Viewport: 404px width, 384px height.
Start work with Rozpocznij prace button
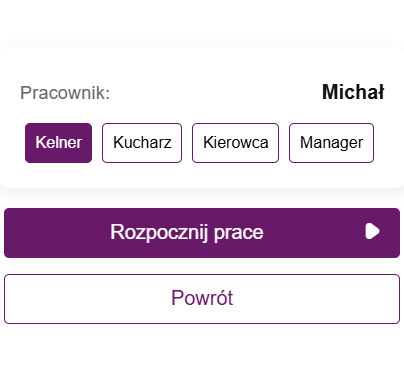[x=202, y=233]
